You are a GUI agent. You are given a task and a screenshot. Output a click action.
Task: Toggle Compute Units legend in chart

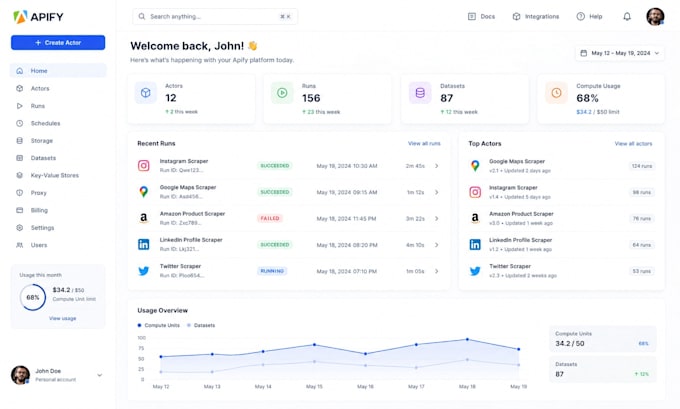(x=158, y=325)
